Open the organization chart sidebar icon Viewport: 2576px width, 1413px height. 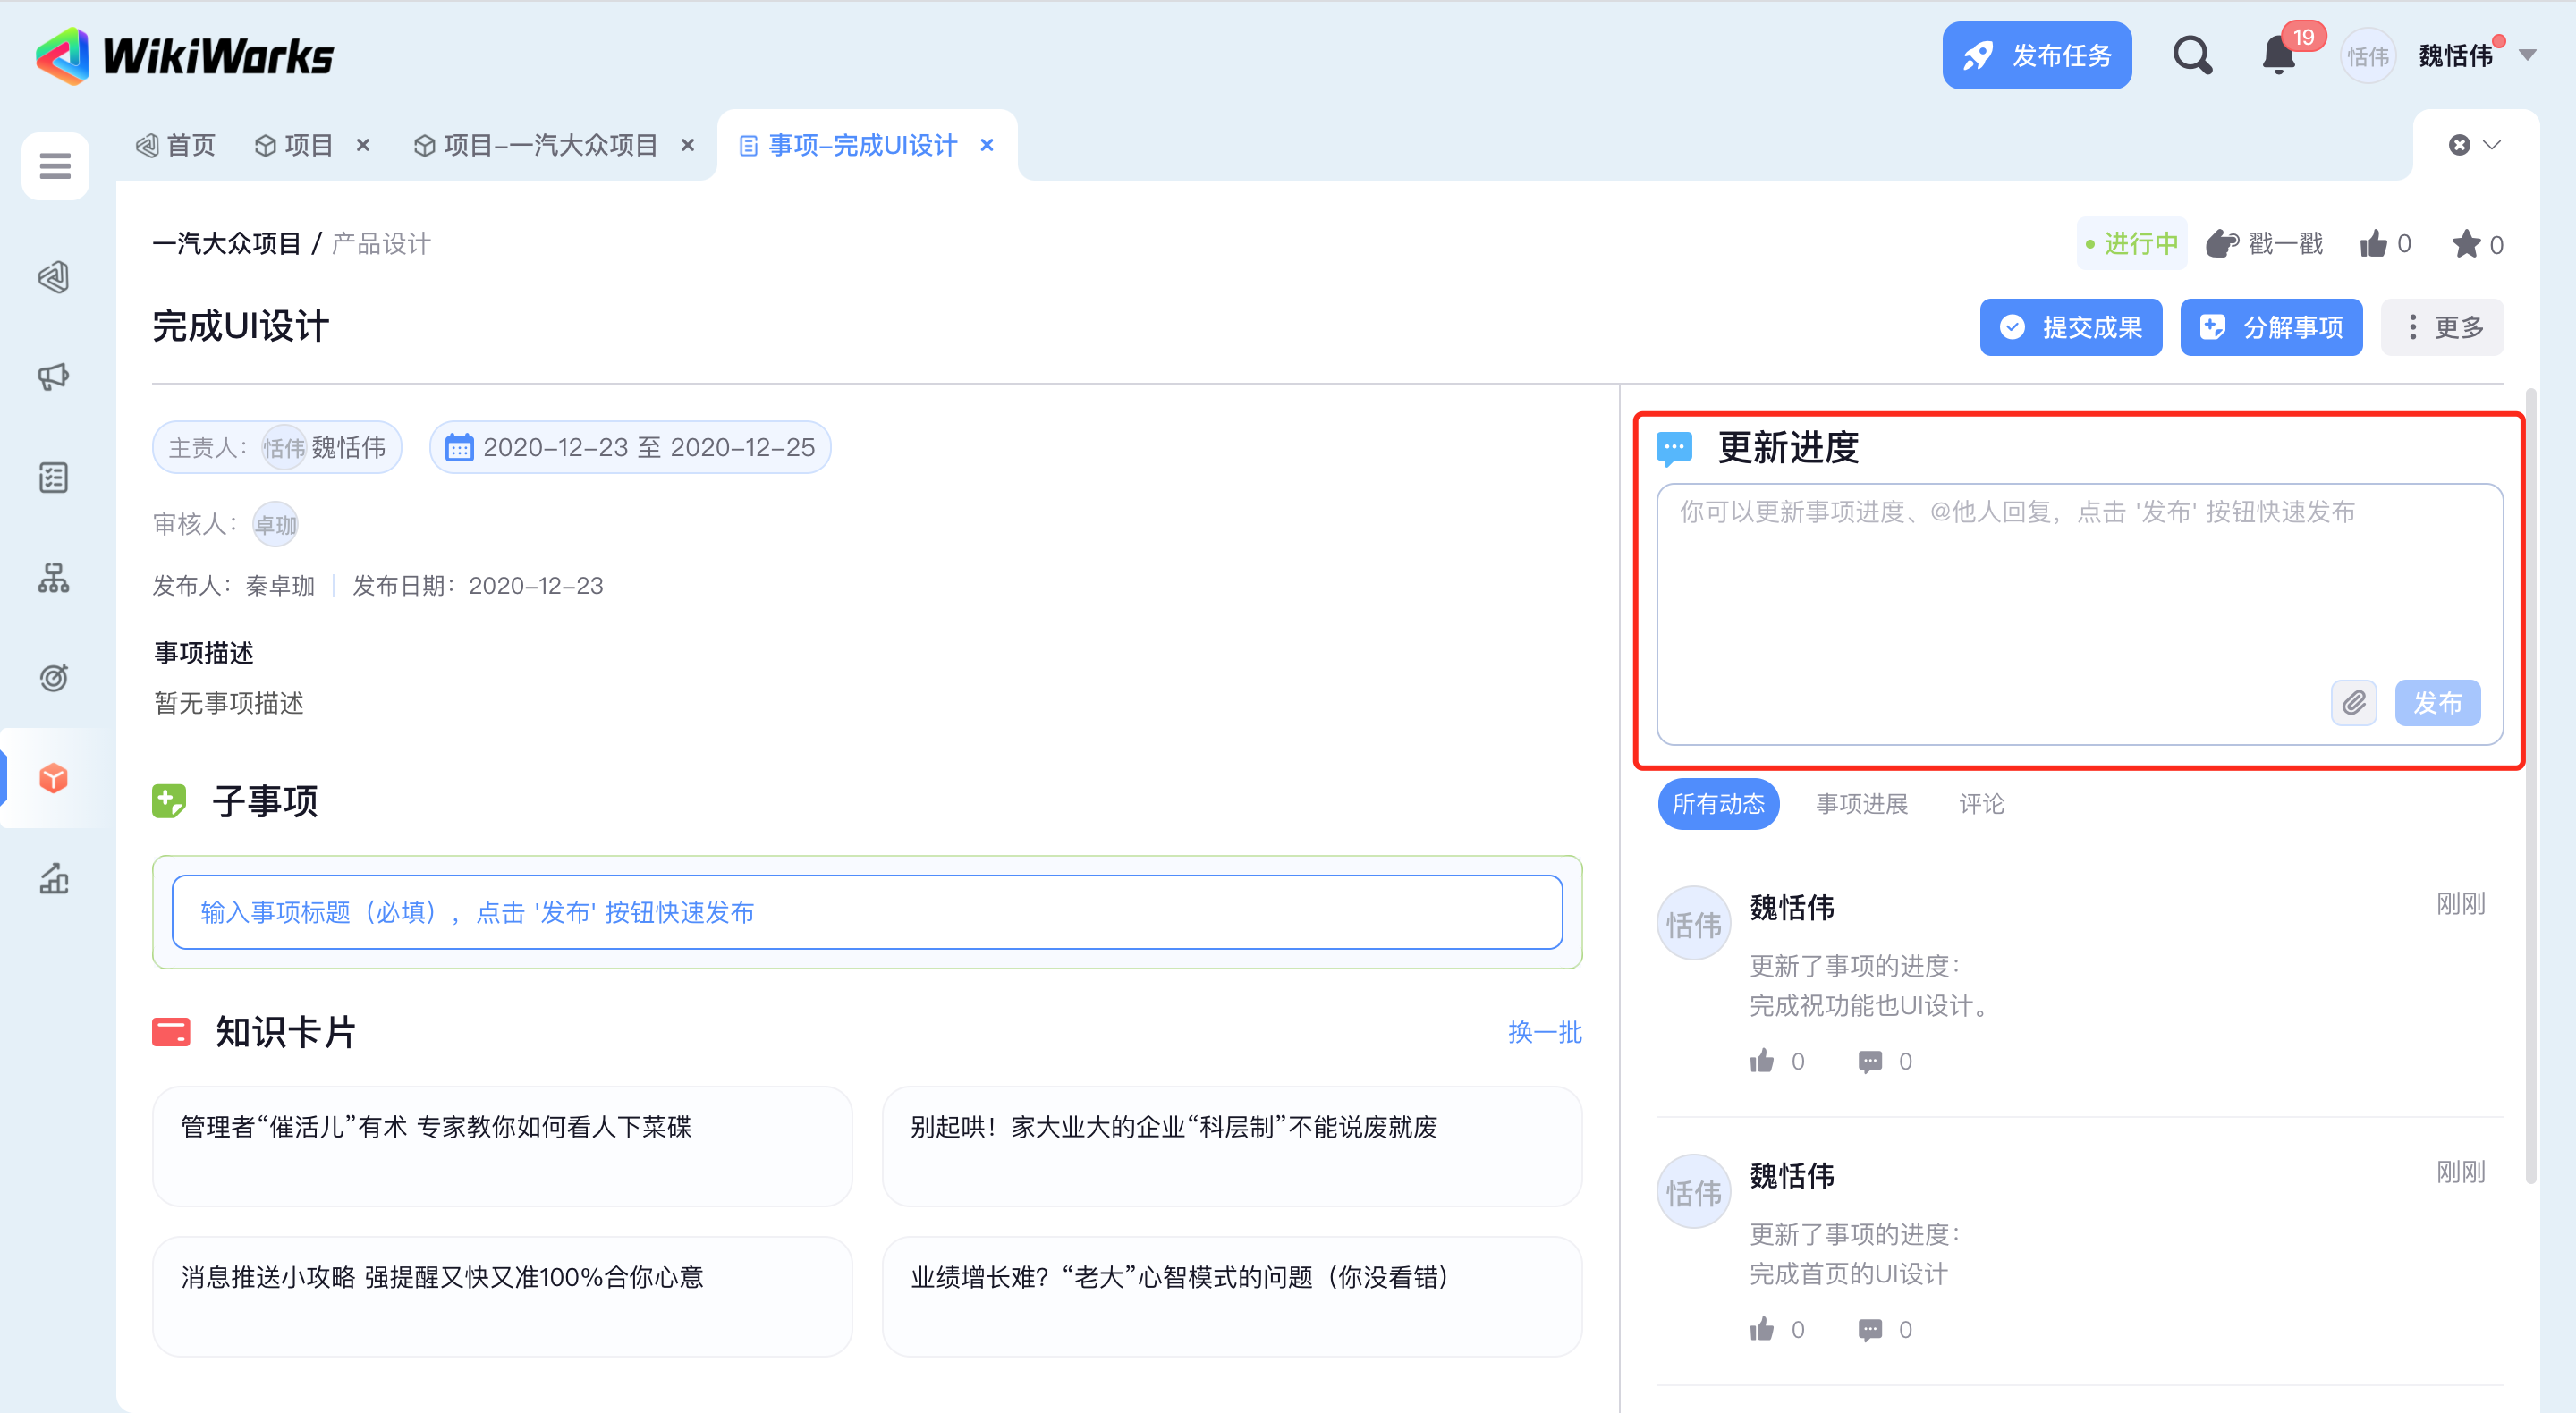(54, 578)
